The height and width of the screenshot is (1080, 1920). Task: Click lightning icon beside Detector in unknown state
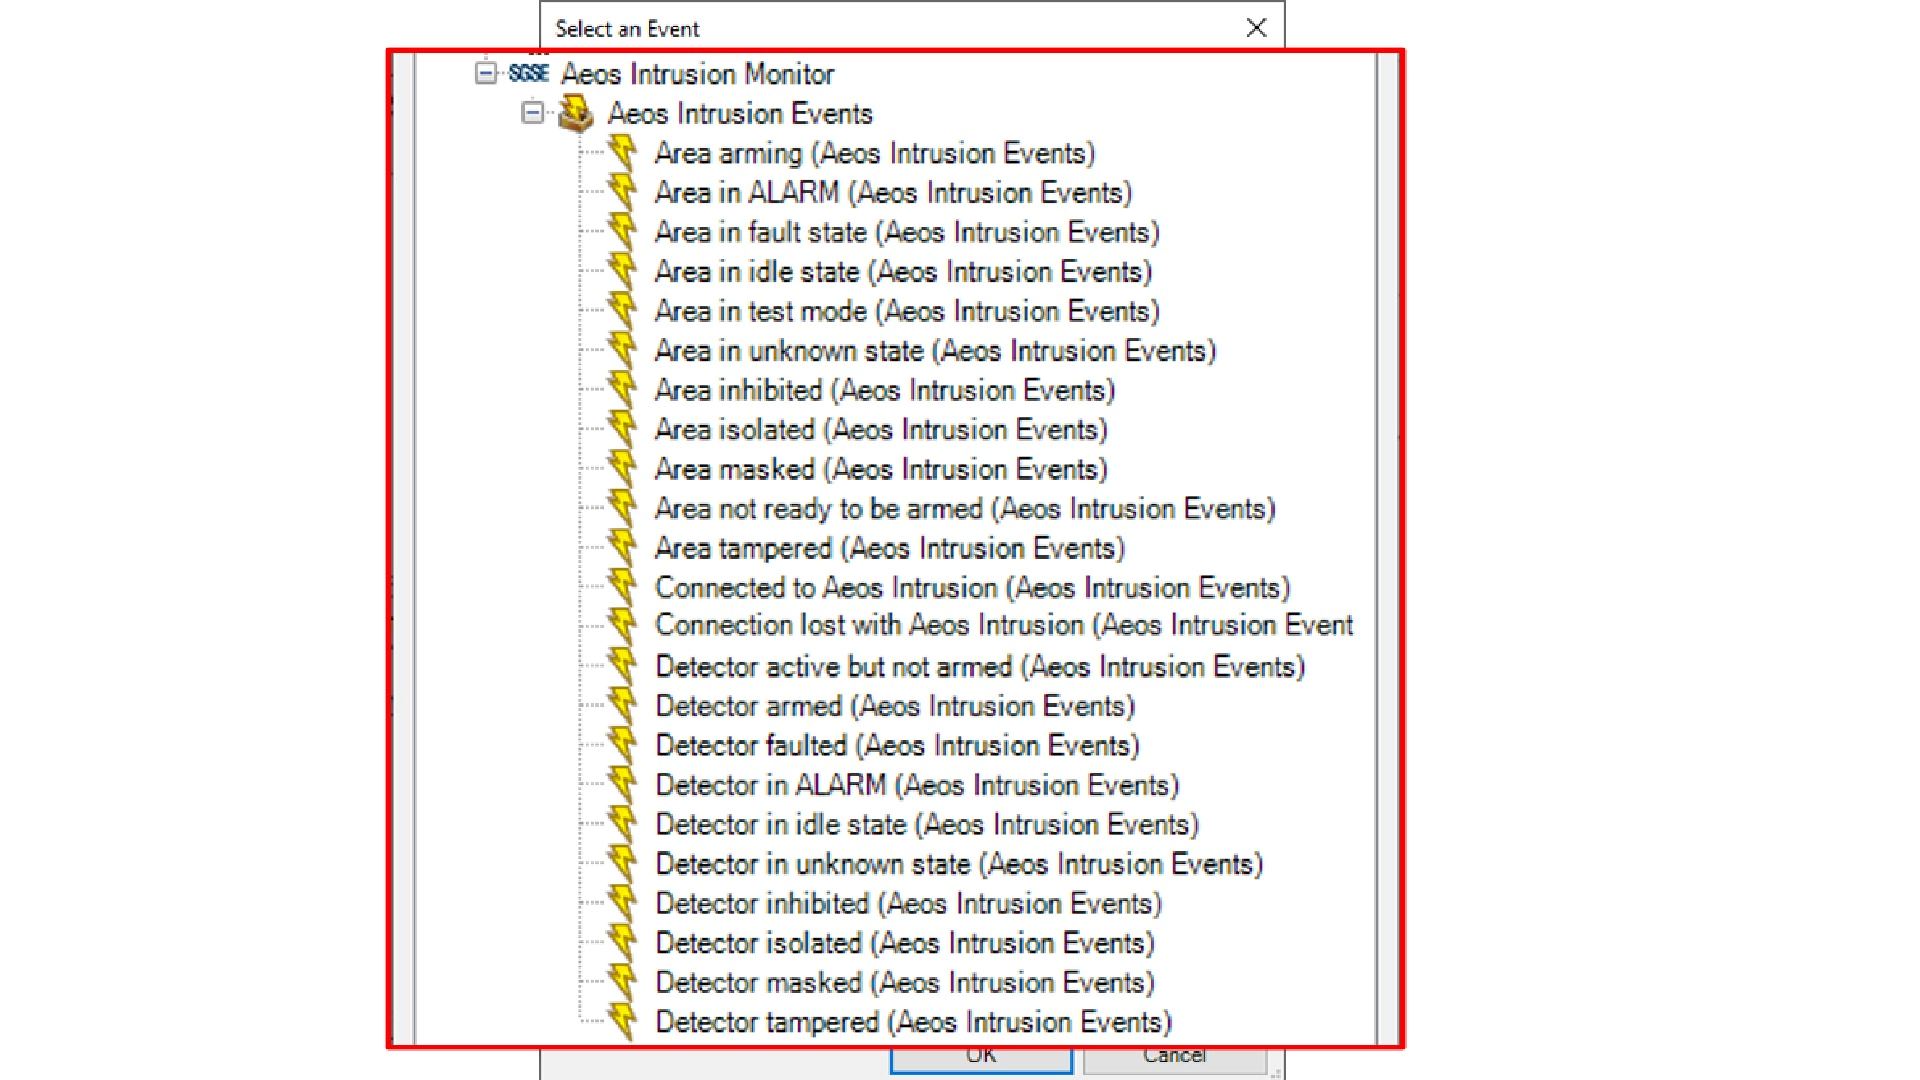tap(622, 864)
